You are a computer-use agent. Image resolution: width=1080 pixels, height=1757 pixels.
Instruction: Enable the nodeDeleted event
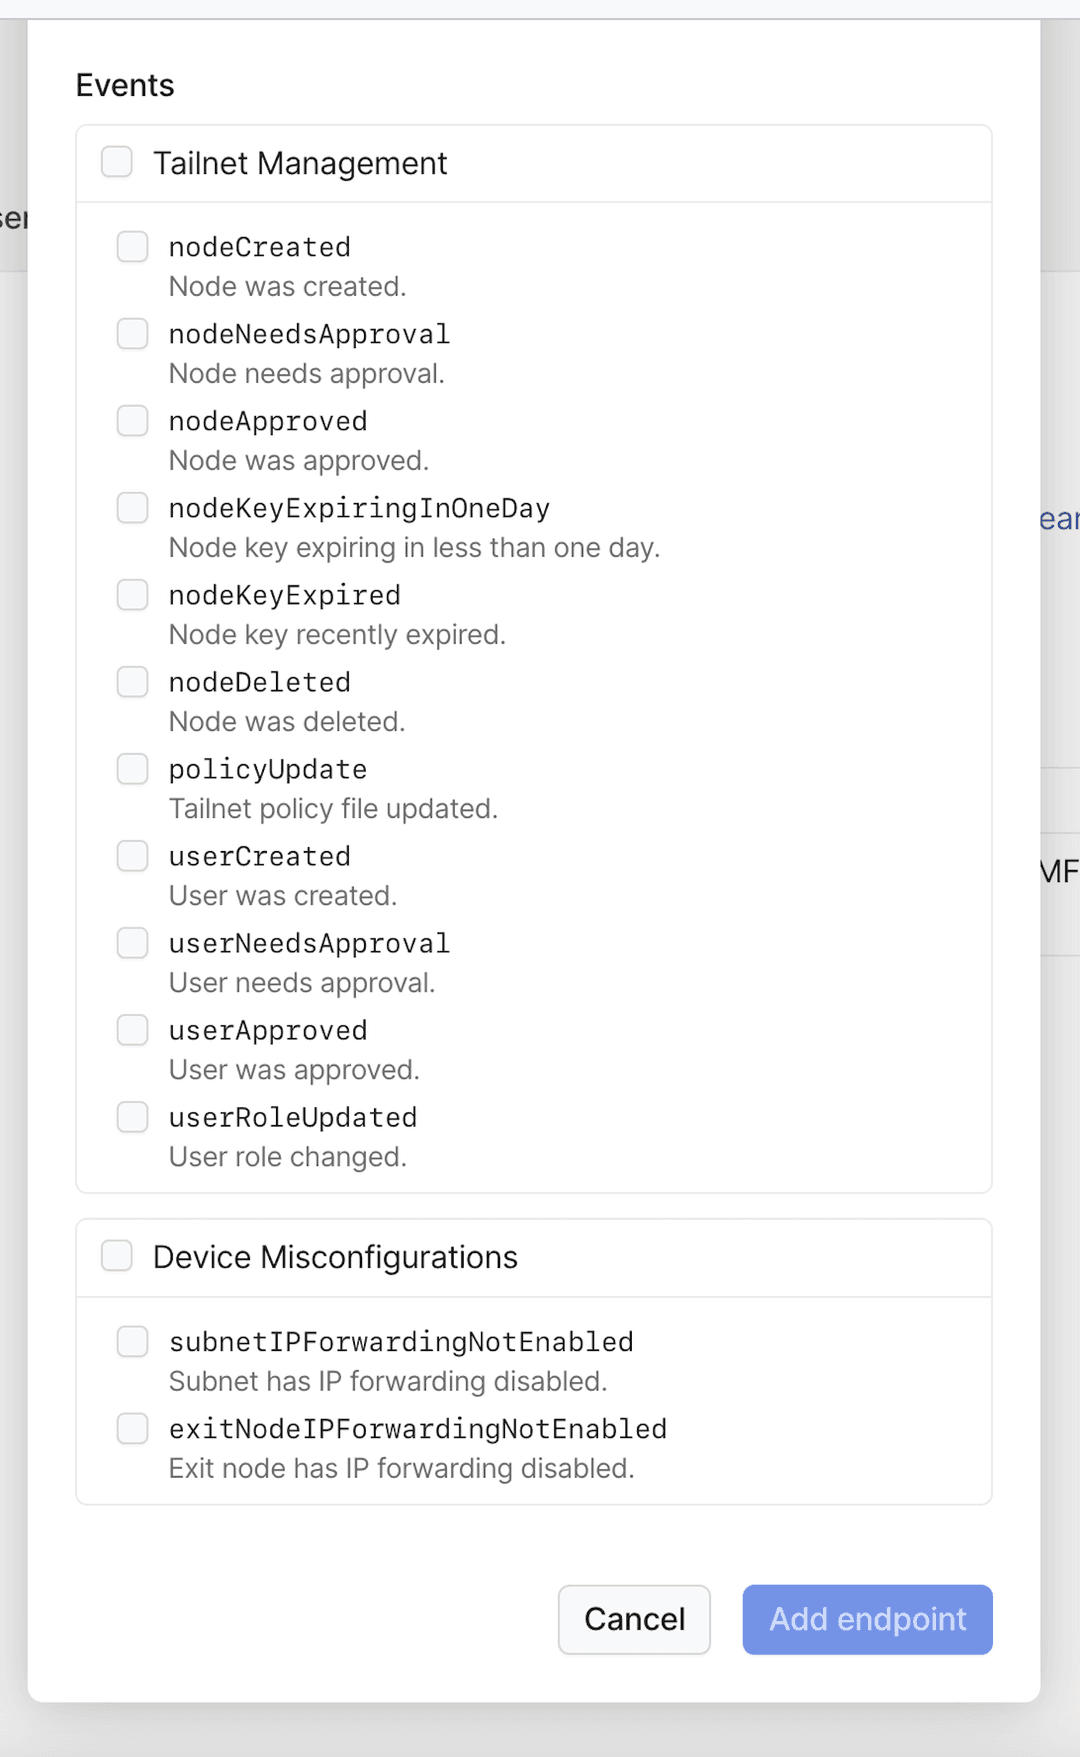(x=132, y=681)
